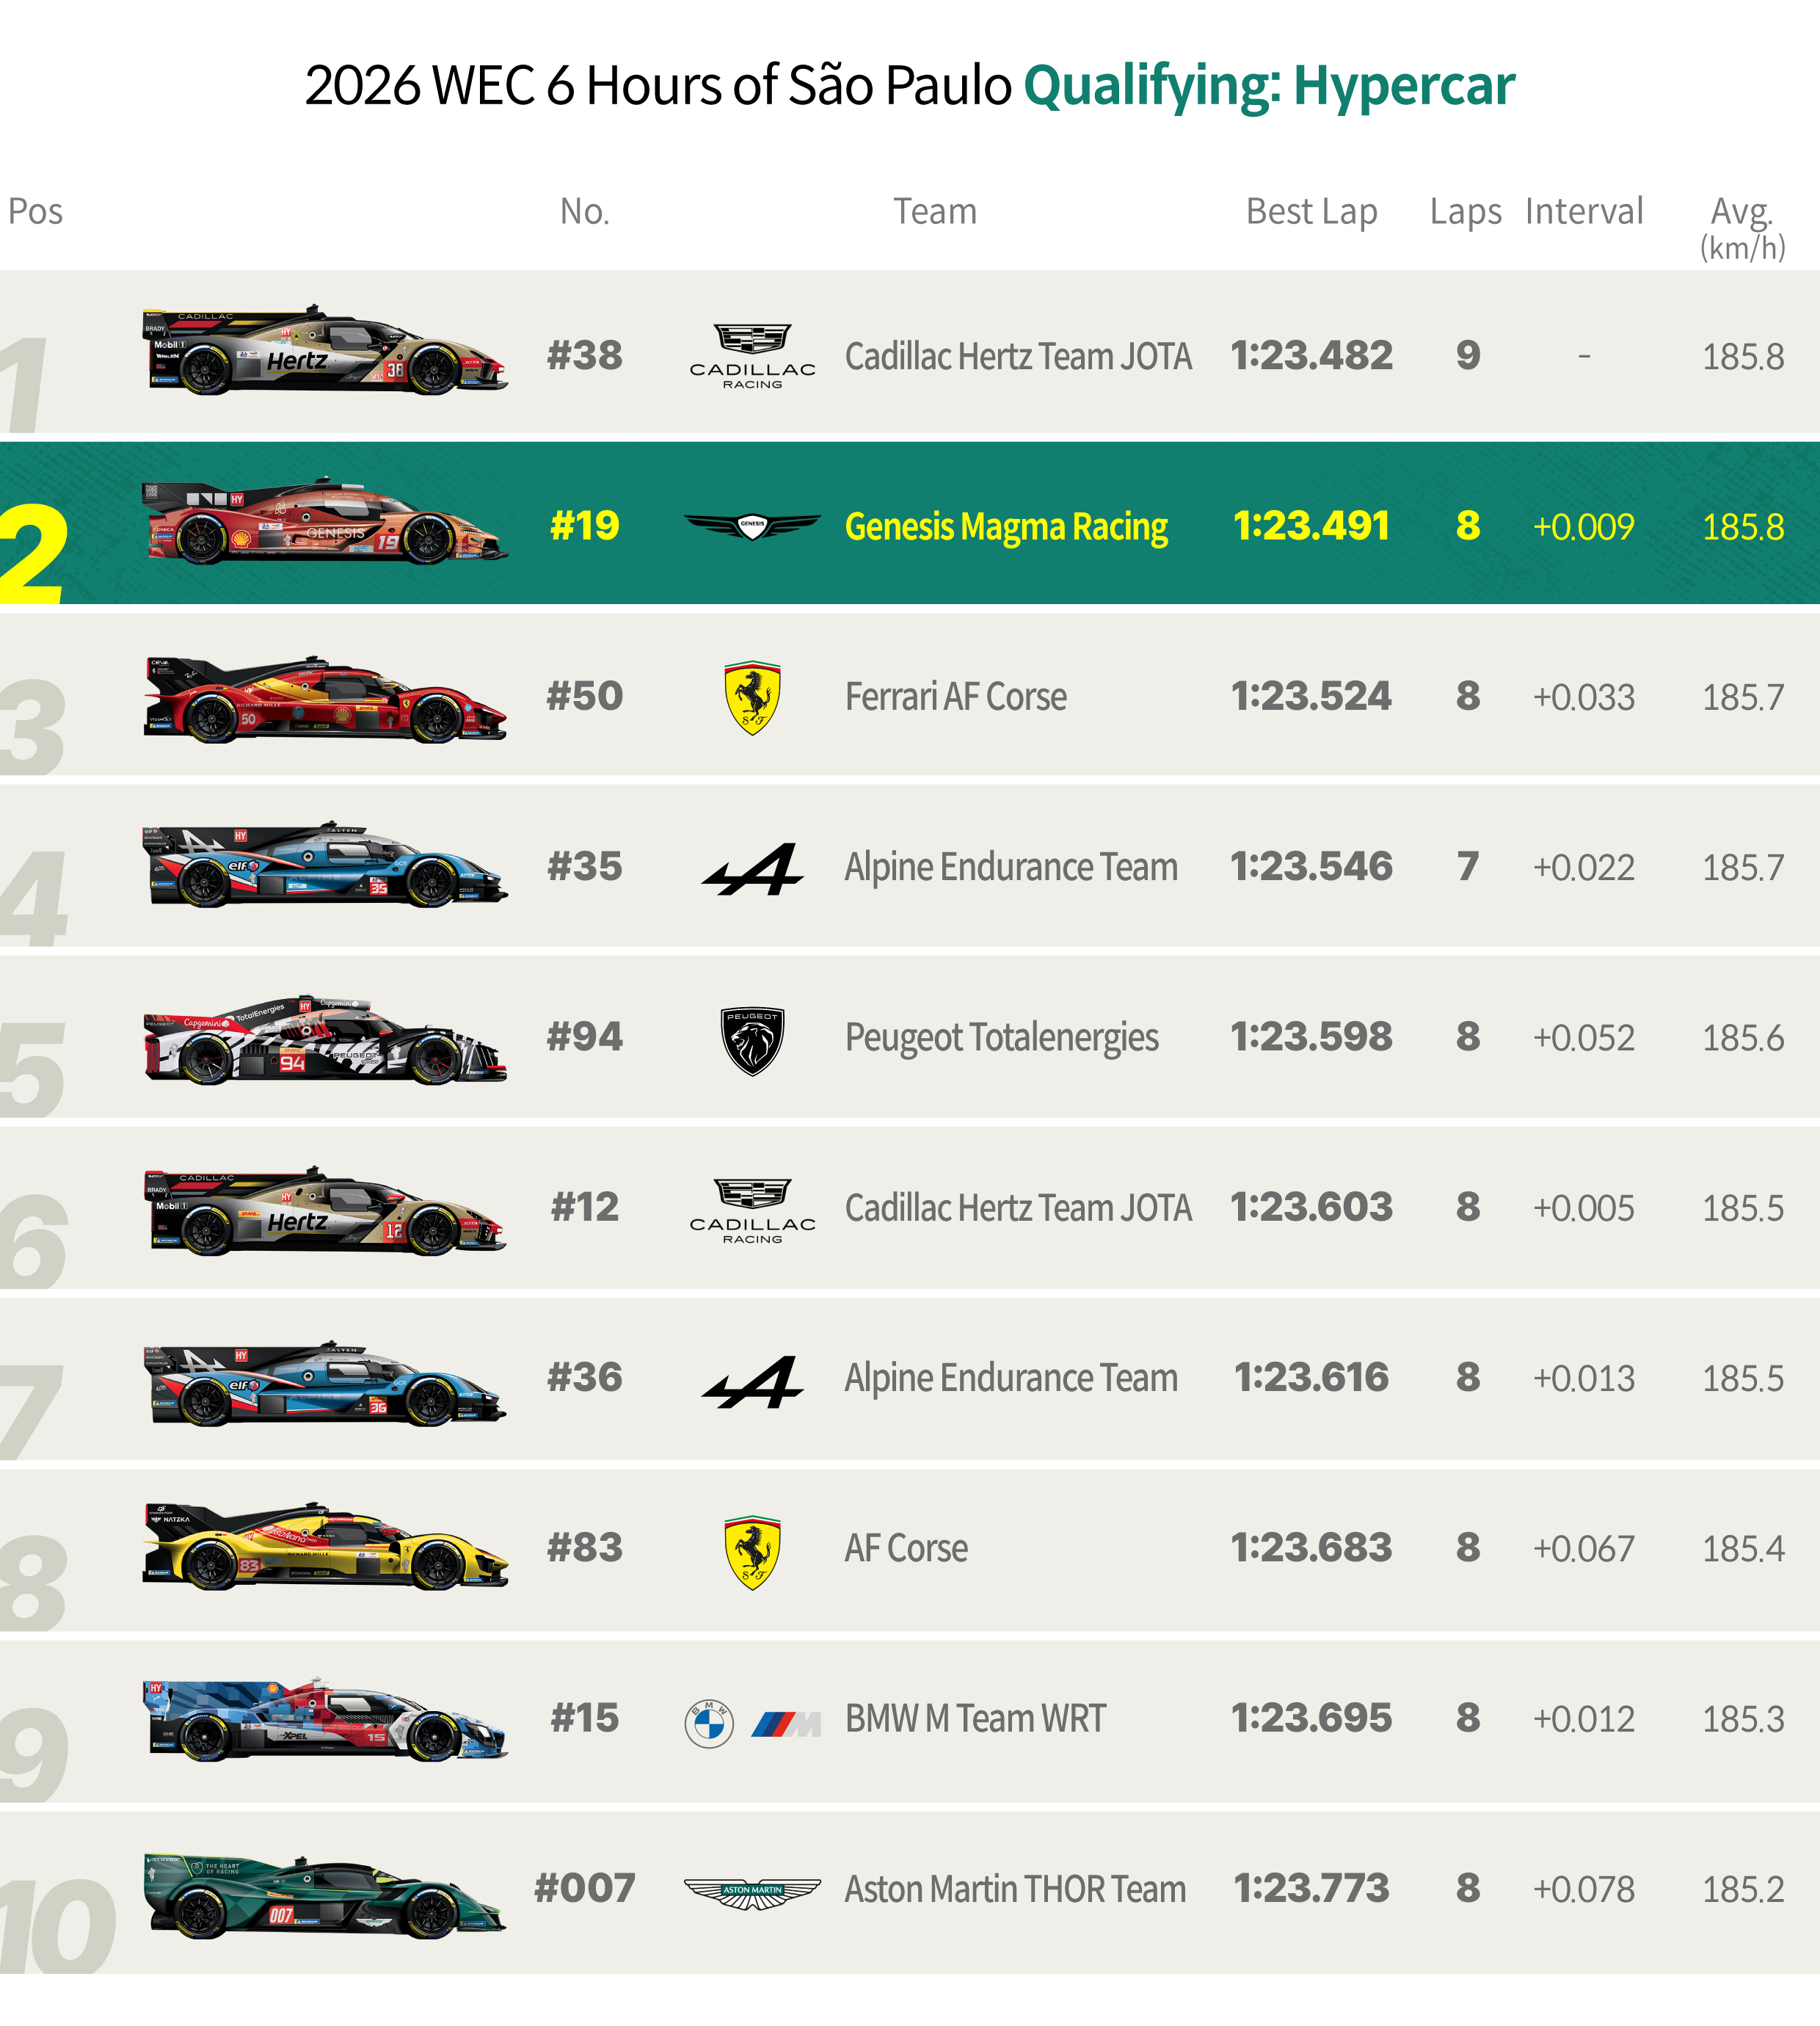Click the team name 'AF Corse' in row #83
1820x2026 pixels.
tap(906, 1549)
